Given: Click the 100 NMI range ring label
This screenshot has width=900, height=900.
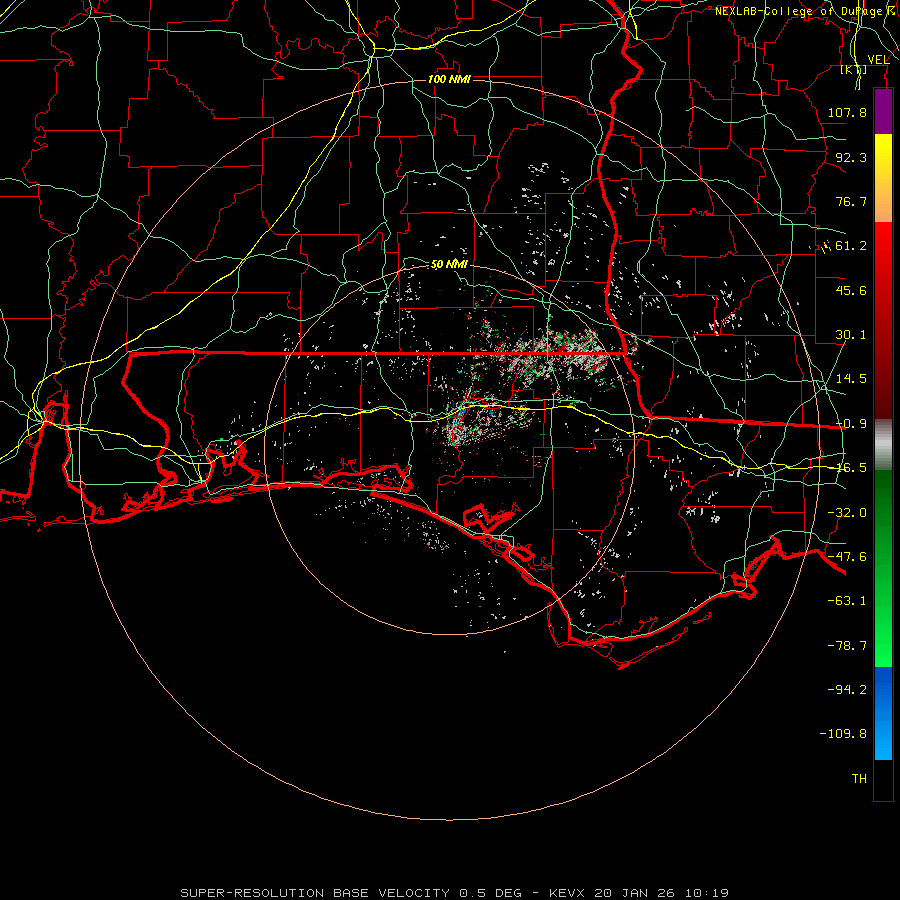Looking at the screenshot, I should click(449, 79).
